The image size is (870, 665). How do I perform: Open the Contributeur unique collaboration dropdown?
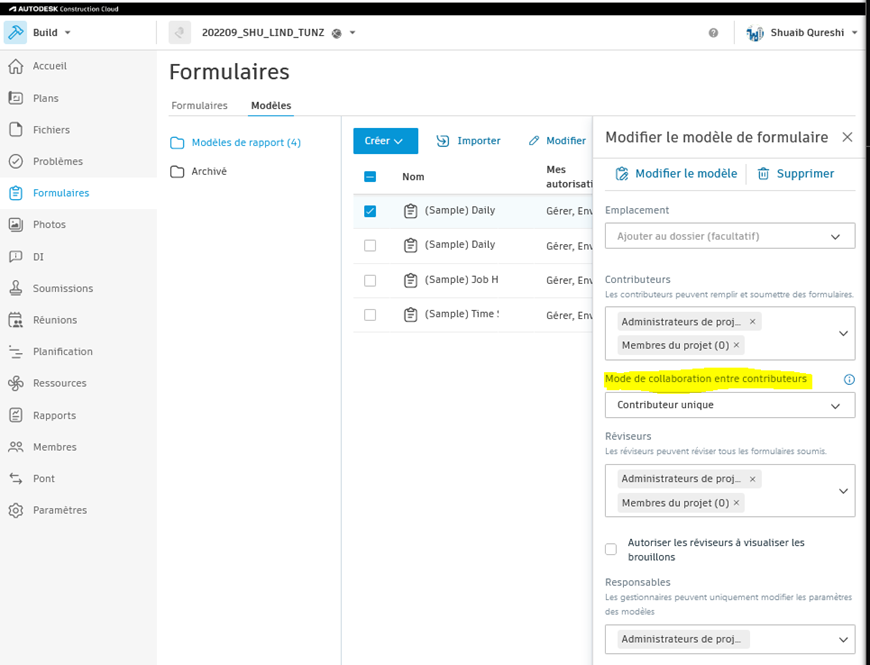point(729,405)
